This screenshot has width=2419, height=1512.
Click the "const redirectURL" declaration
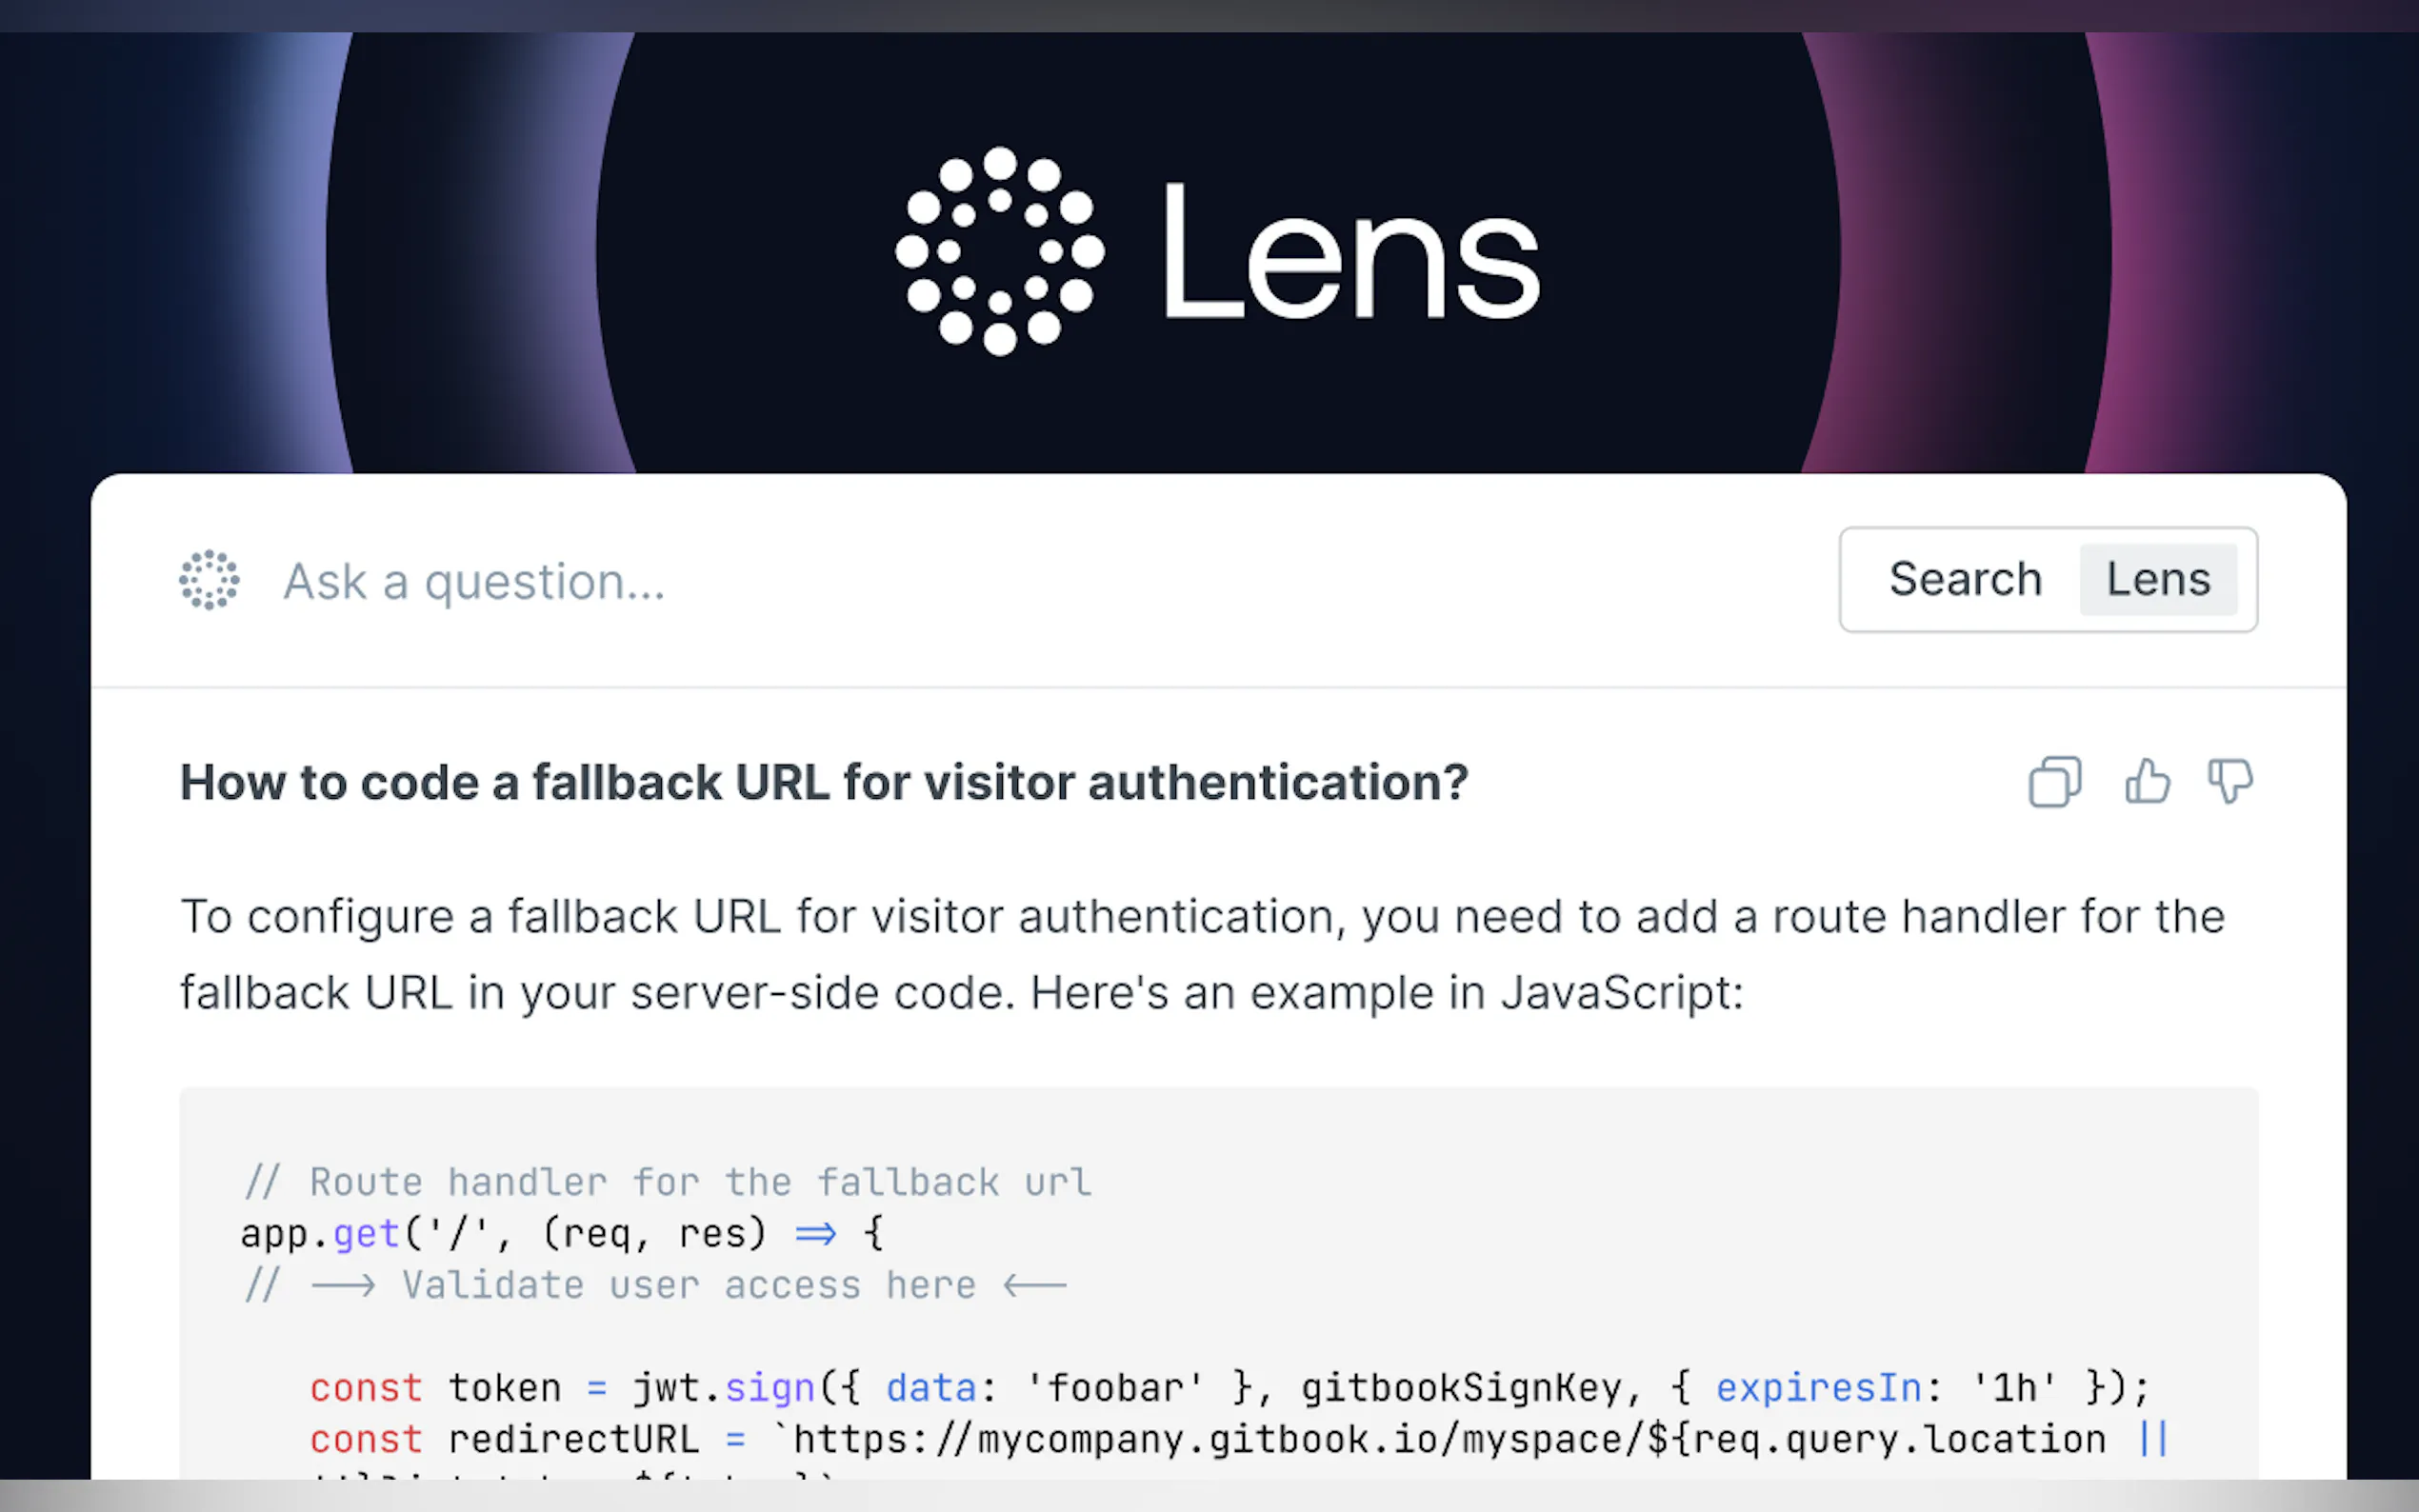click(504, 1441)
